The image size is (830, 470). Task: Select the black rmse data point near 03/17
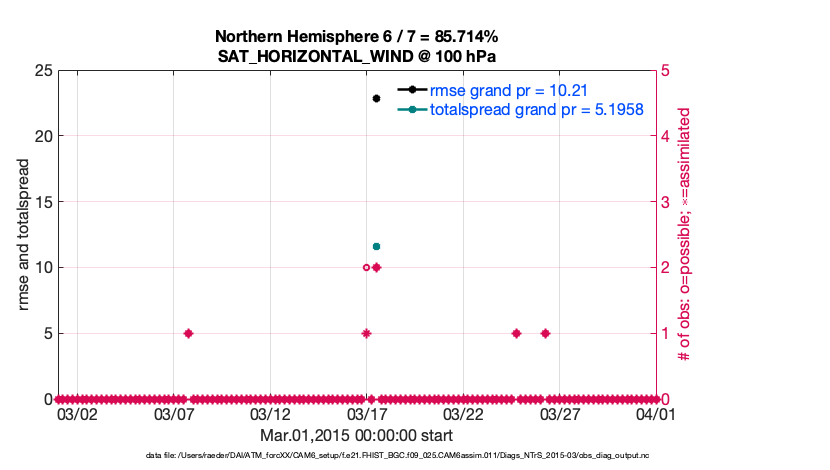[376, 98]
